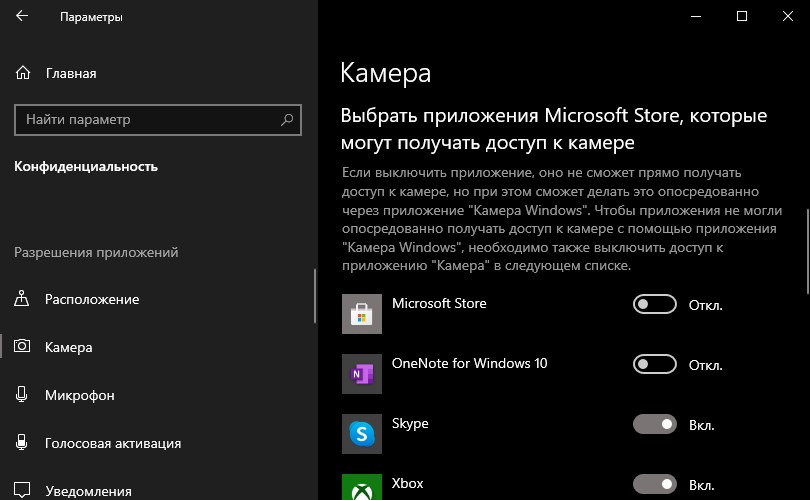Click the Microsoft Store app icon
The image size is (810, 500).
pos(362,314)
